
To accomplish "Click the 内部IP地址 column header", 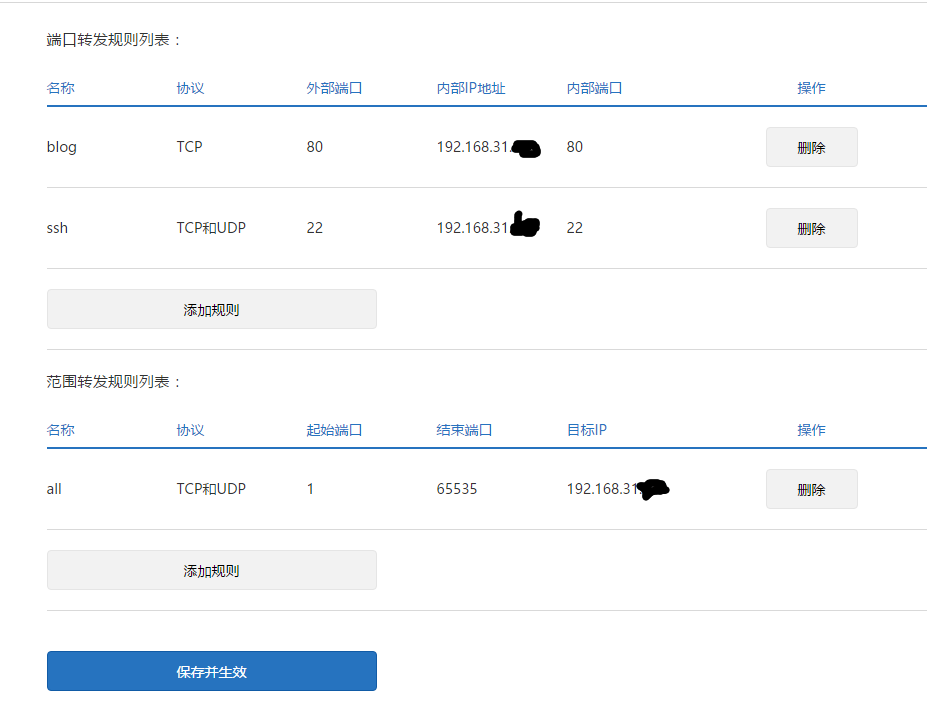I will click(x=471, y=88).
